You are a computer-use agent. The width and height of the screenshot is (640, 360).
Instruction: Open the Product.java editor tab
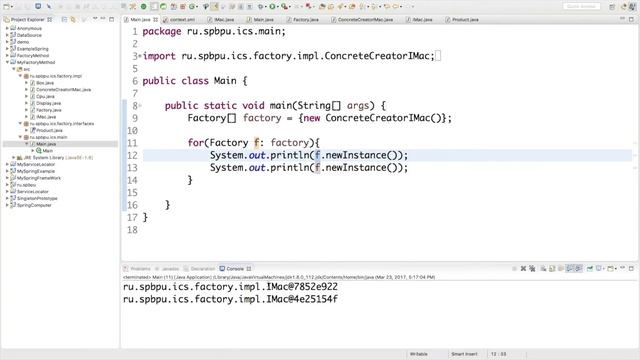tap(462, 20)
